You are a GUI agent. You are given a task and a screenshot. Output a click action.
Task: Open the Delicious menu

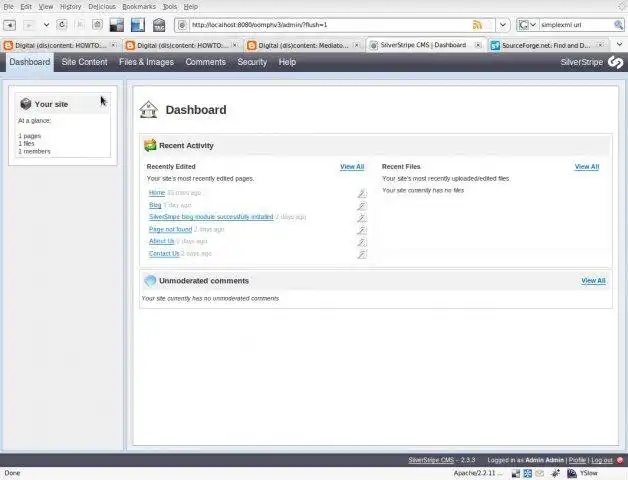102,6
